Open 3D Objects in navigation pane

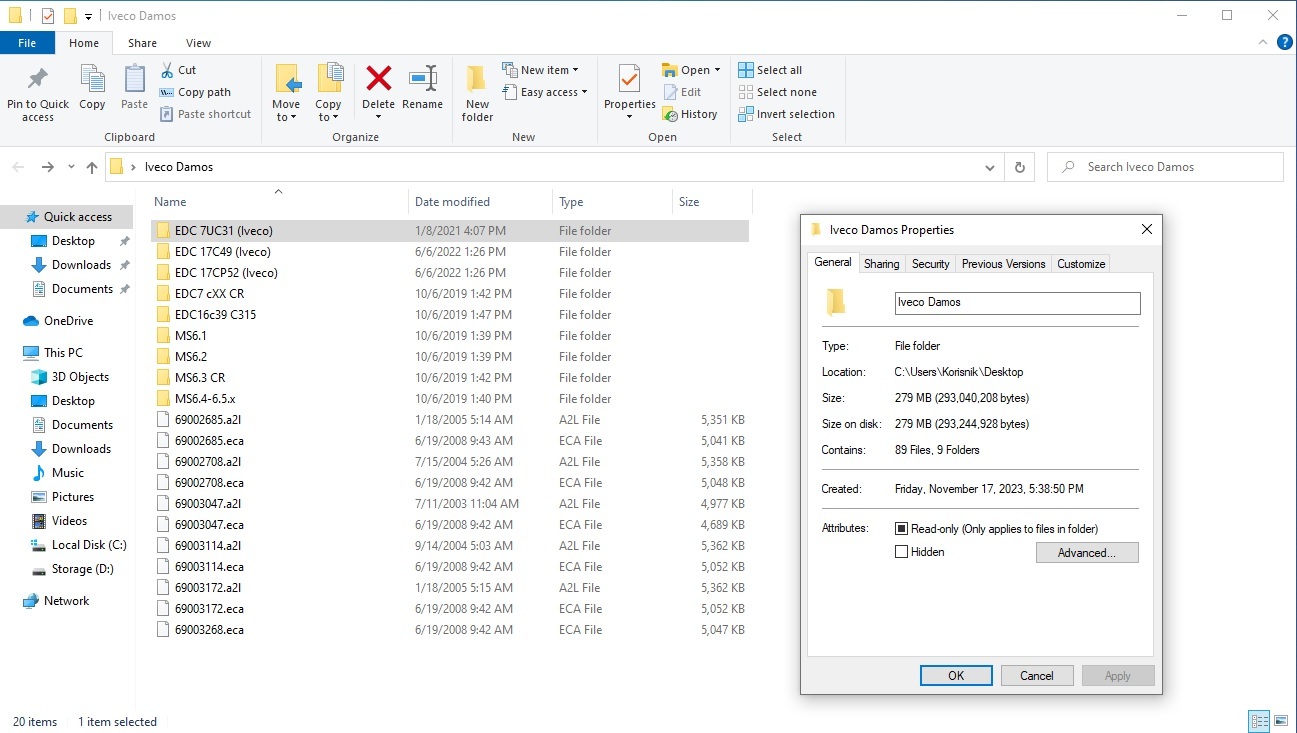pyautogui.click(x=80, y=377)
